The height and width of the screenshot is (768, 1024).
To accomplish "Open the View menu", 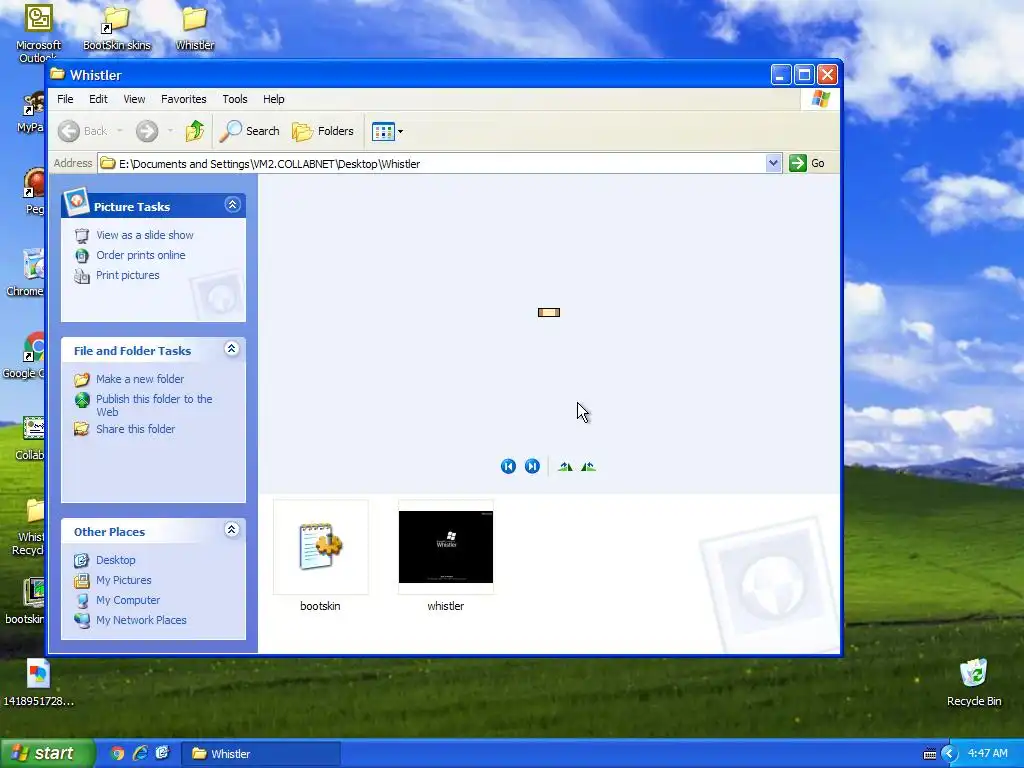I will click(x=134, y=99).
